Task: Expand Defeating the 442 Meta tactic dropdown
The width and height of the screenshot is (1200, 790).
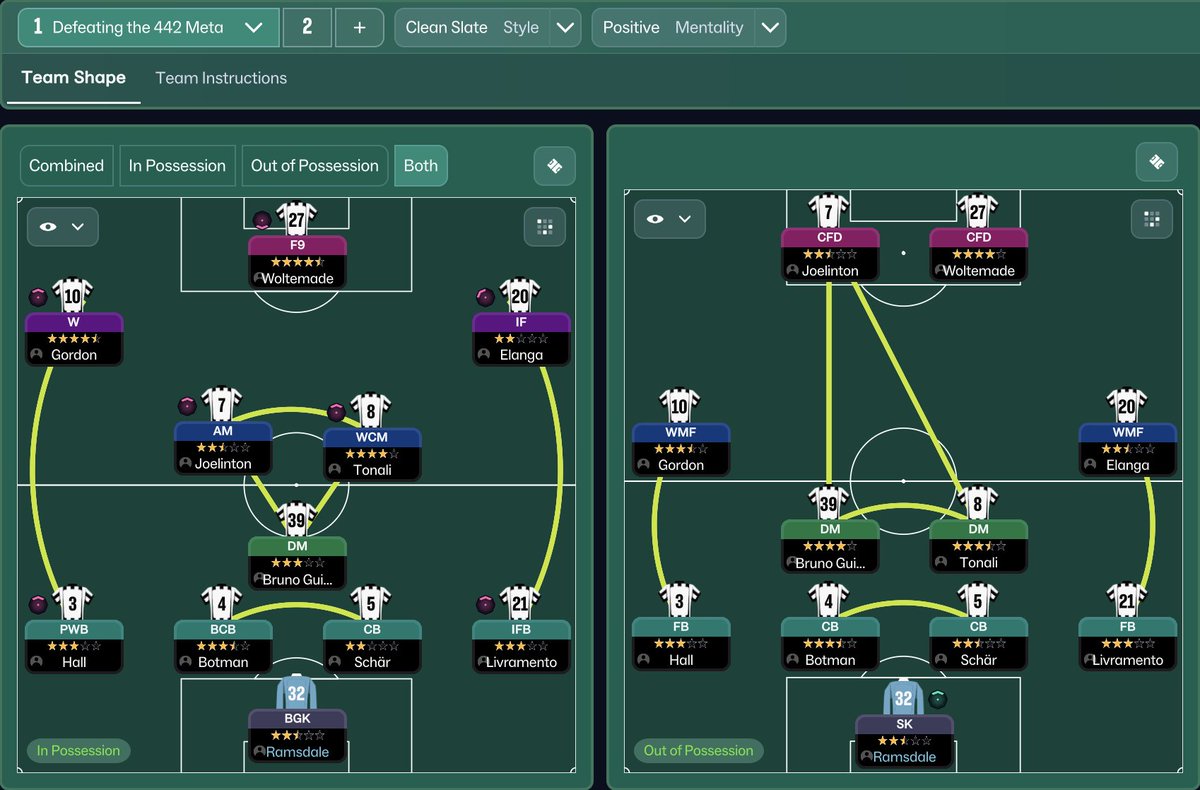Action: [x=254, y=28]
